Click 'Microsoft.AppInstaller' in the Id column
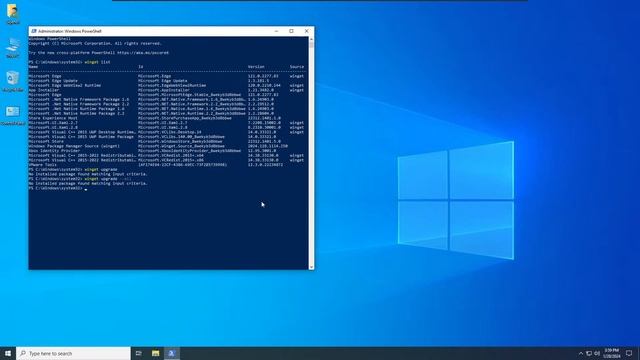Image resolution: width=640 pixels, height=360 pixels. point(164,90)
